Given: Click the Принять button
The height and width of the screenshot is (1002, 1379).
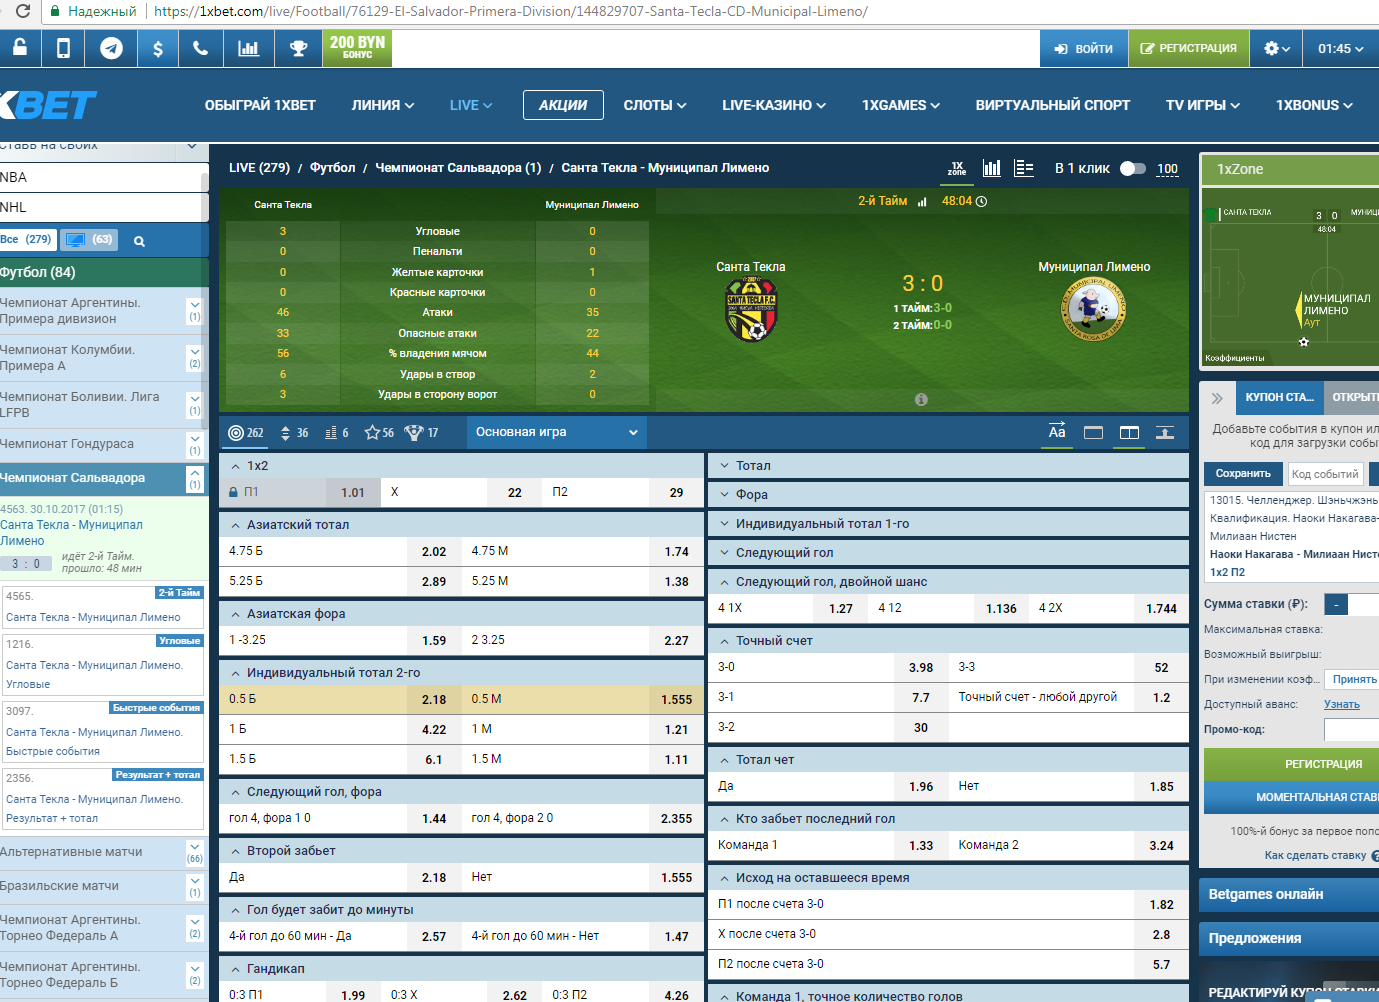Looking at the screenshot, I should click(x=1354, y=679).
